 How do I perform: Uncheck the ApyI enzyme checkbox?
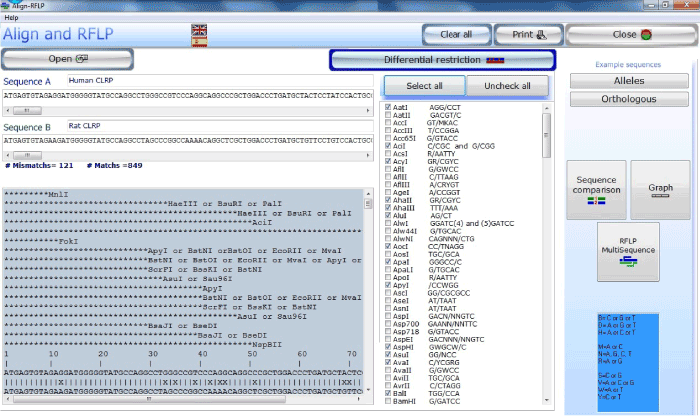tap(388, 285)
